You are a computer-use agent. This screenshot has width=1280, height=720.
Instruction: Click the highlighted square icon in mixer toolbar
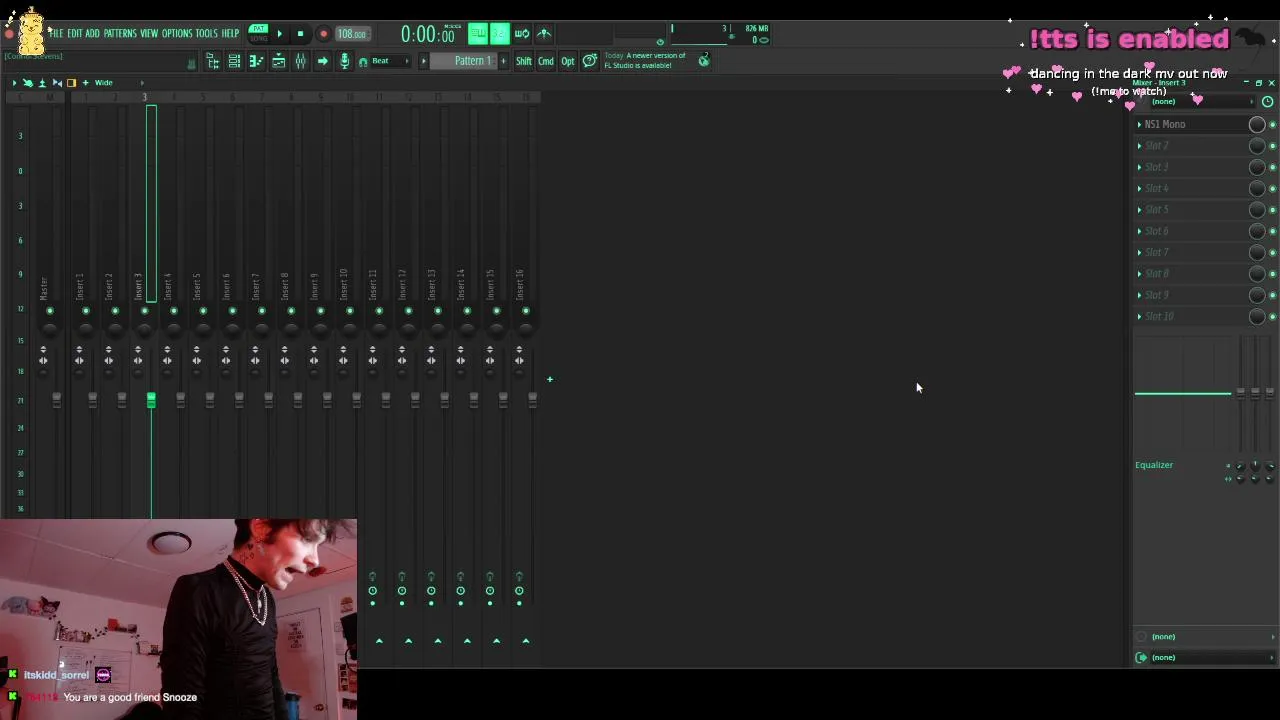click(71, 83)
